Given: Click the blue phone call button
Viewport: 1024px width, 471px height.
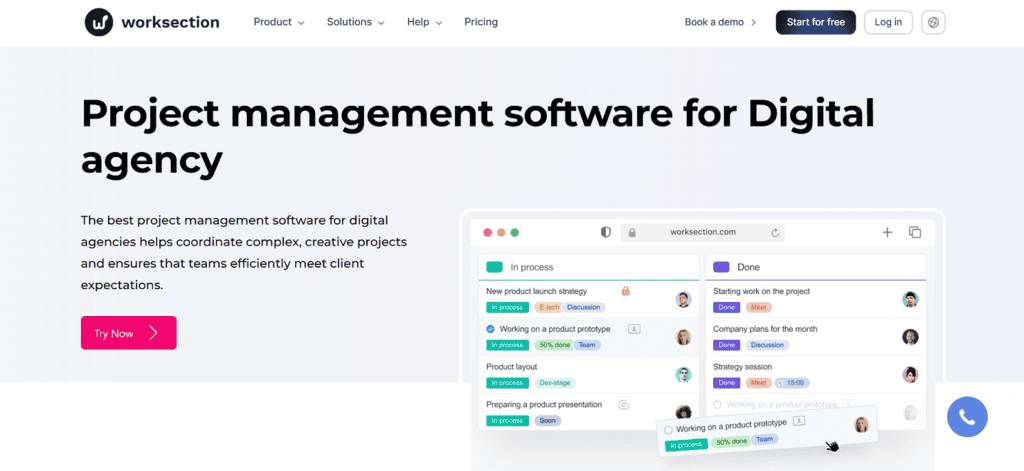Looking at the screenshot, I should pyautogui.click(x=967, y=417).
